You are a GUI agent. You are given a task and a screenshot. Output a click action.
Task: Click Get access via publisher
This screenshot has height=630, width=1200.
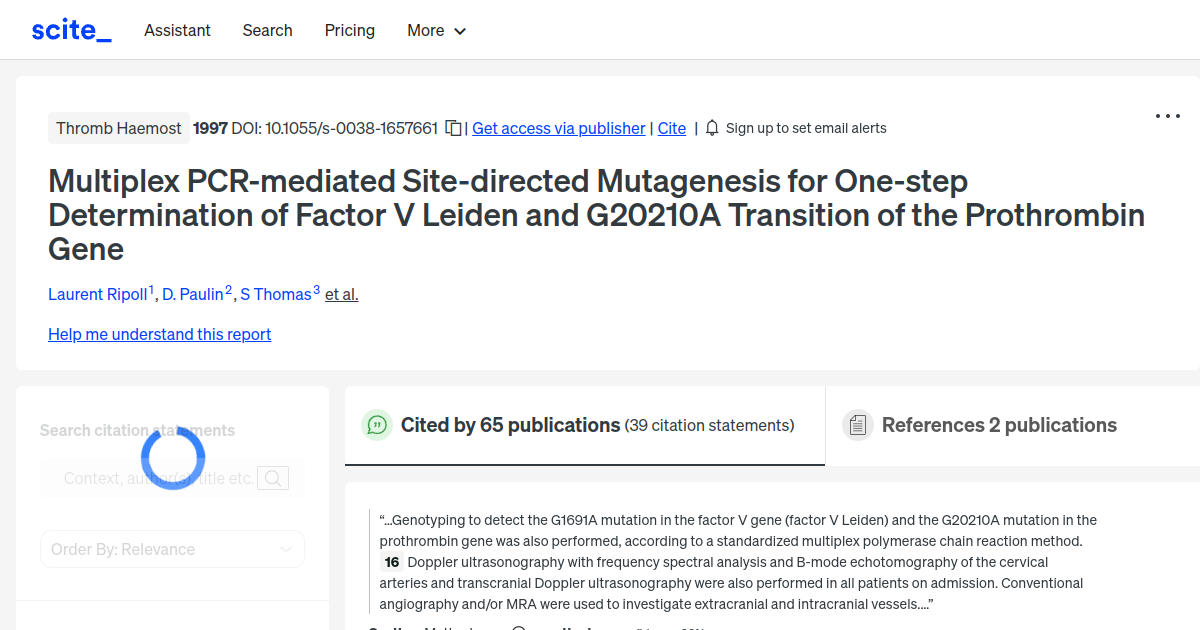coord(558,128)
